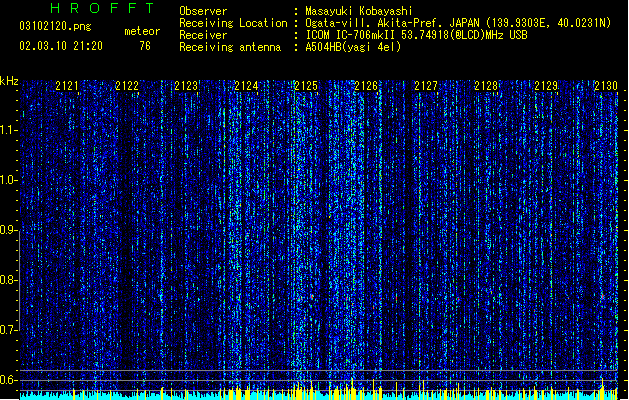Click the 0.8 kHz axis tick label
Image resolution: width=629 pixels, height=400 pixels.
pos(8,280)
